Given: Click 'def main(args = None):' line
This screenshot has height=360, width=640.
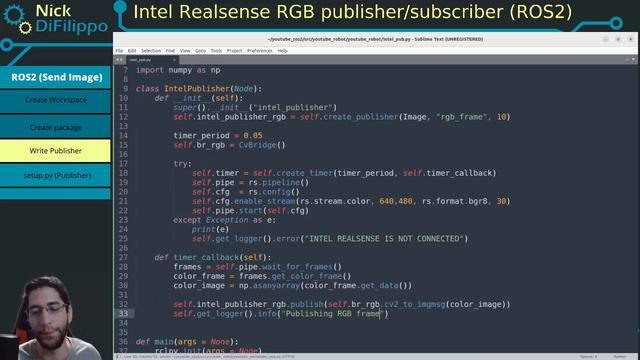Looking at the screenshot, I should (187, 342).
